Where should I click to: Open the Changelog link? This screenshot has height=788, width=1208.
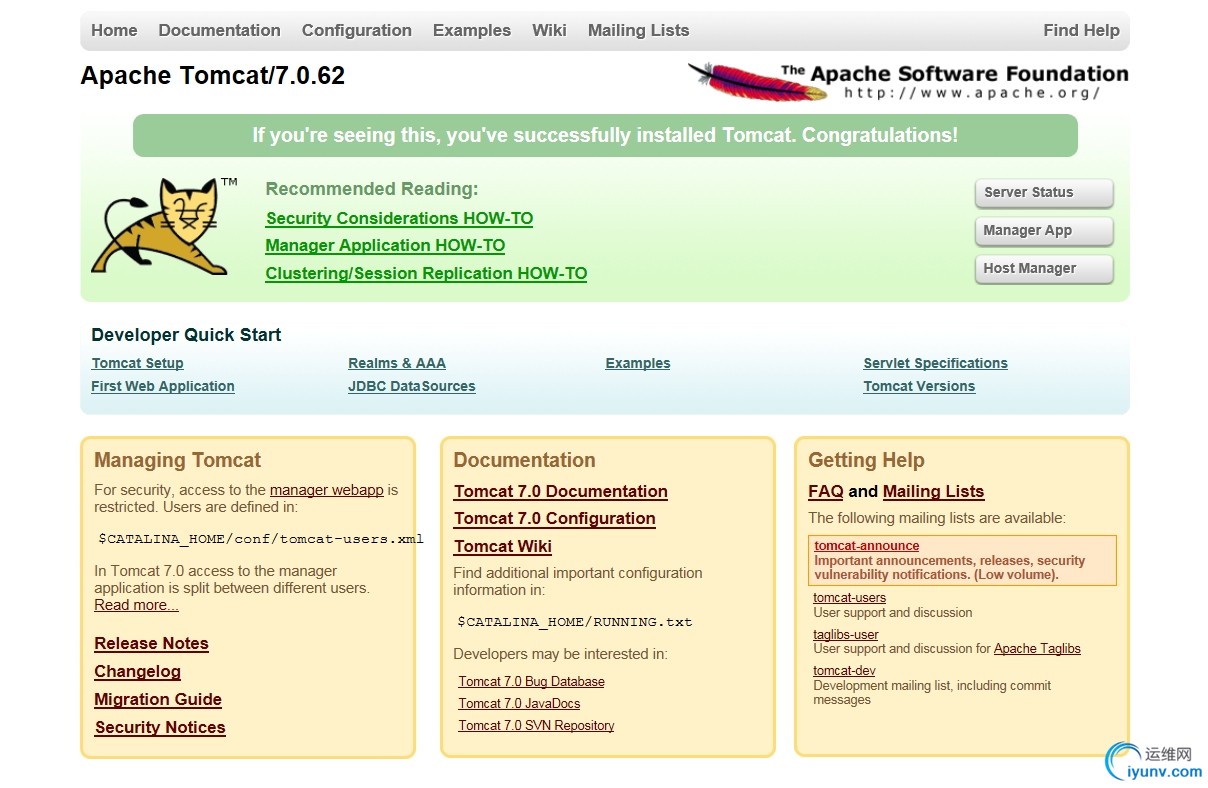point(138,671)
